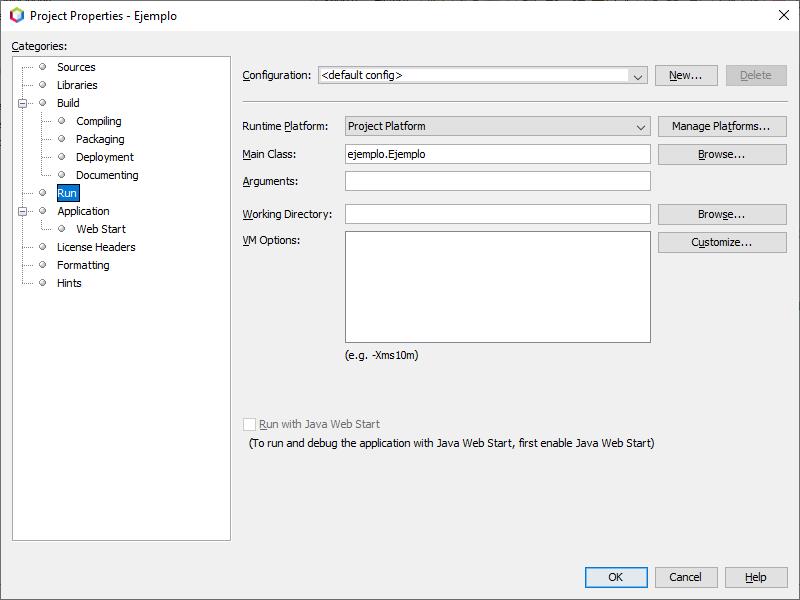
Task: Click the Sources bullet icon
Action: (43, 66)
